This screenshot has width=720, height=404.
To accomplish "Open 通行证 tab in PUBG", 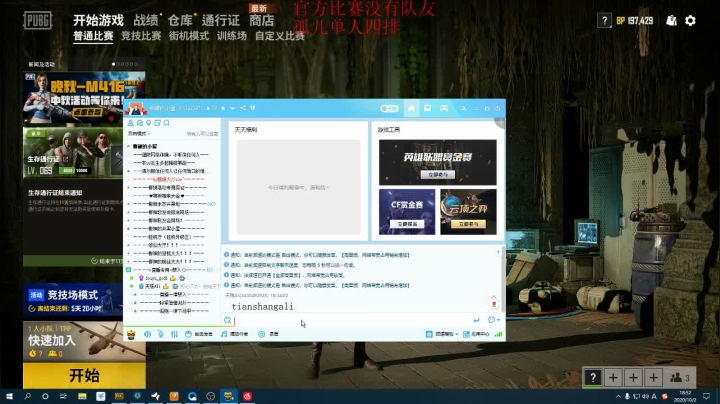I will pos(220,20).
